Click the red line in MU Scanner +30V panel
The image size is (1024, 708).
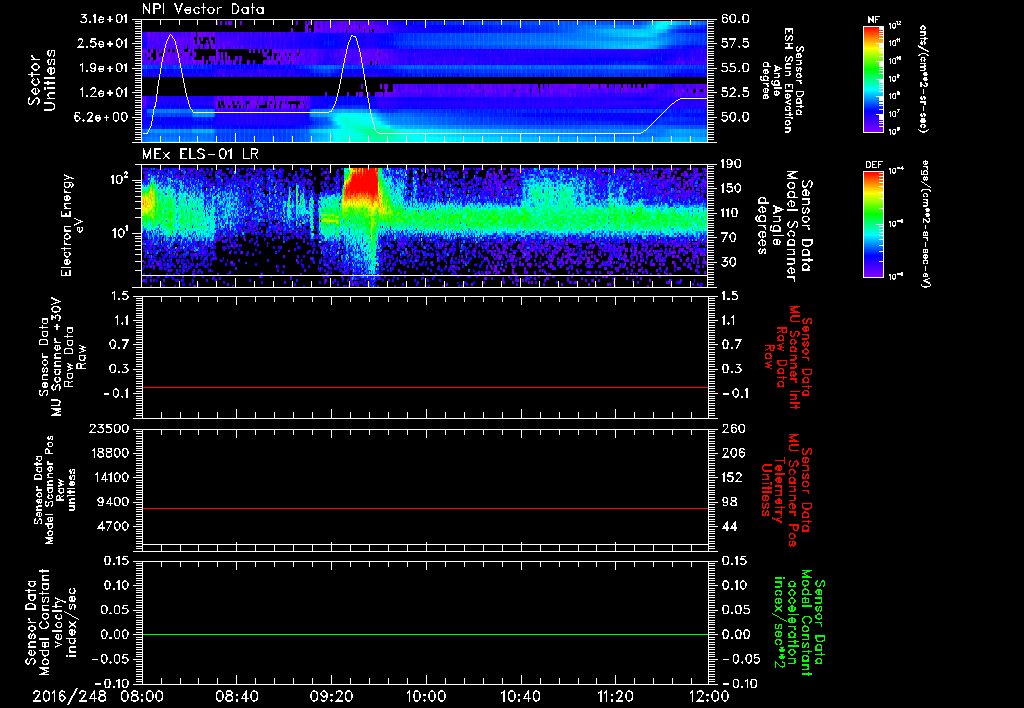(x=424, y=387)
